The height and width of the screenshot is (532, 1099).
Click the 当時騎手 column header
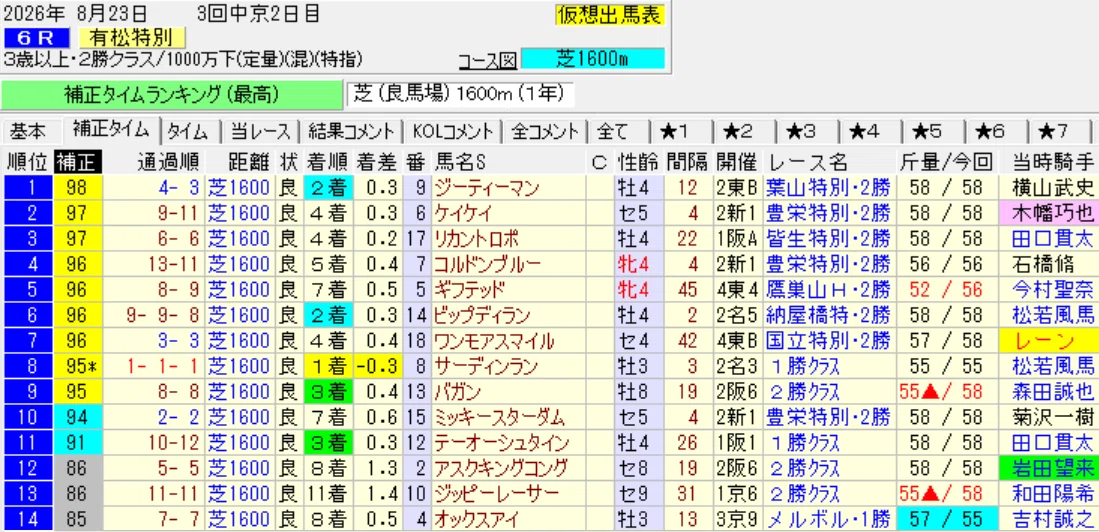tap(1051, 162)
